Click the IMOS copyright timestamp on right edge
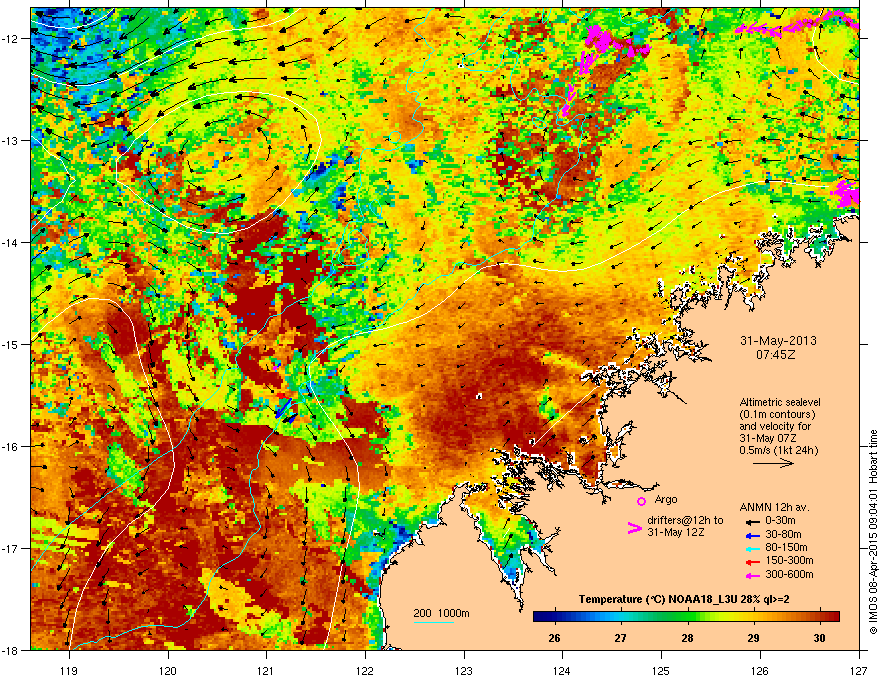 873,532
